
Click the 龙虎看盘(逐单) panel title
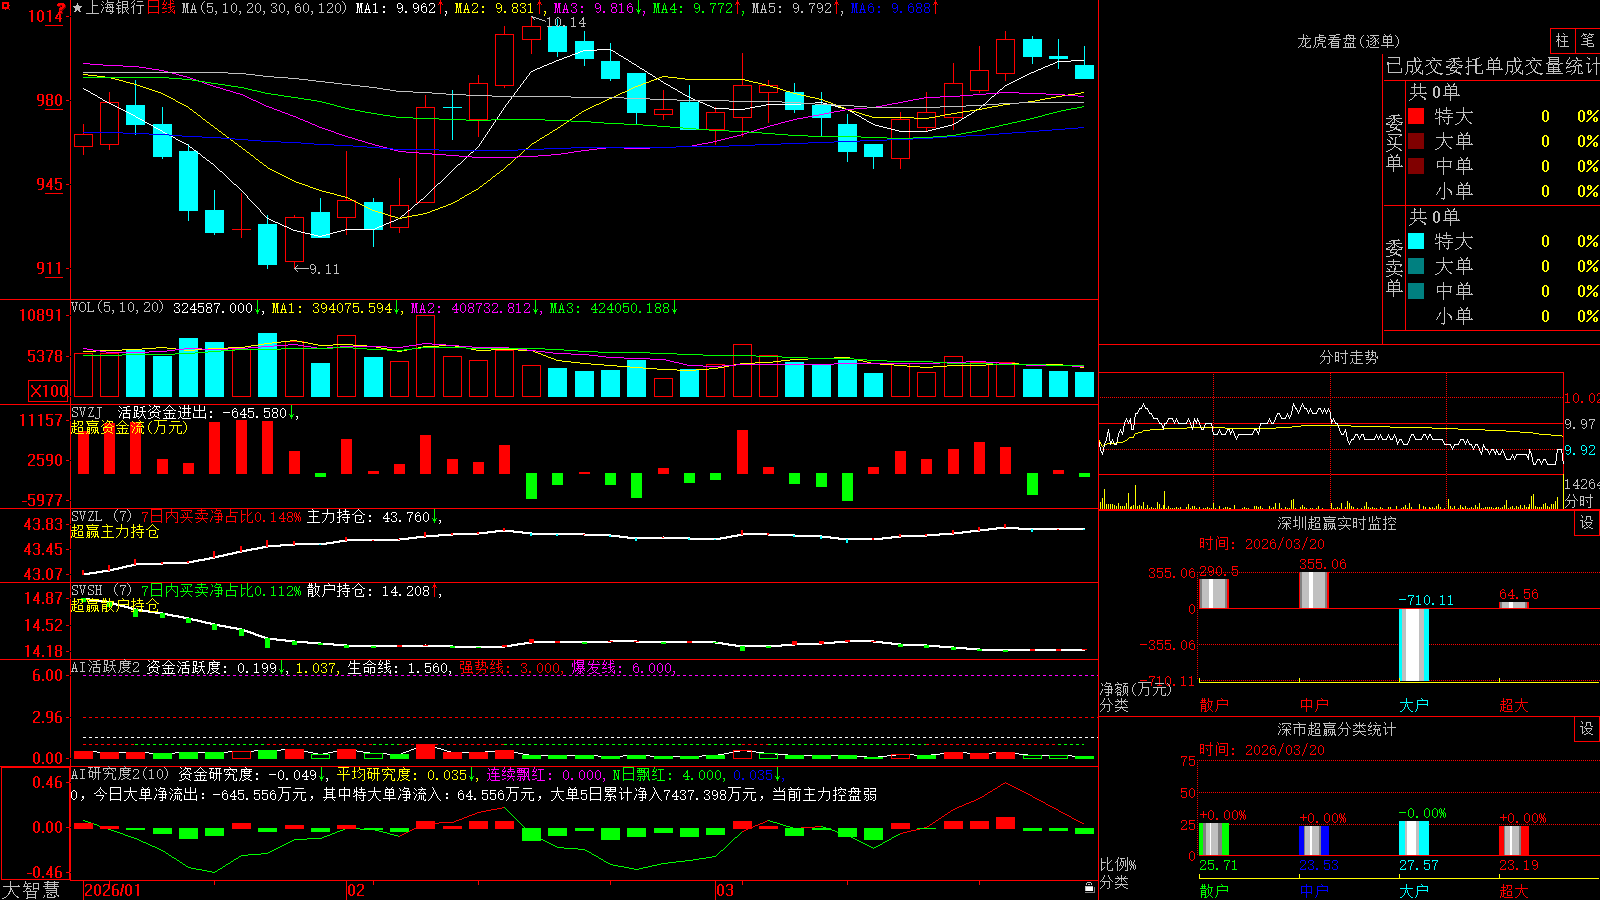(x=1348, y=41)
